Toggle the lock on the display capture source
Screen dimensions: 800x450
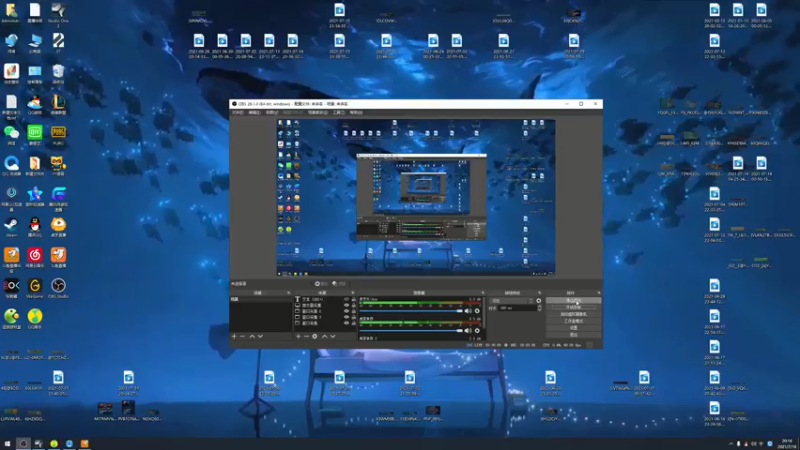pyautogui.click(x=354, y=305)
